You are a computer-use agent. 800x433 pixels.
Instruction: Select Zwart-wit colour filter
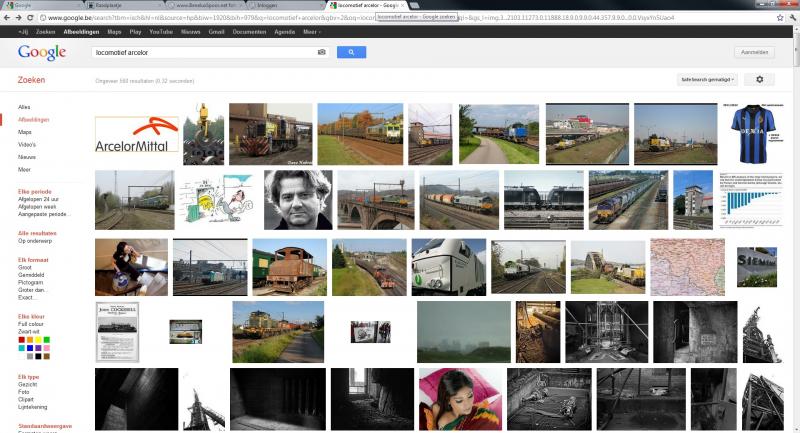click(x=29, y=332)
